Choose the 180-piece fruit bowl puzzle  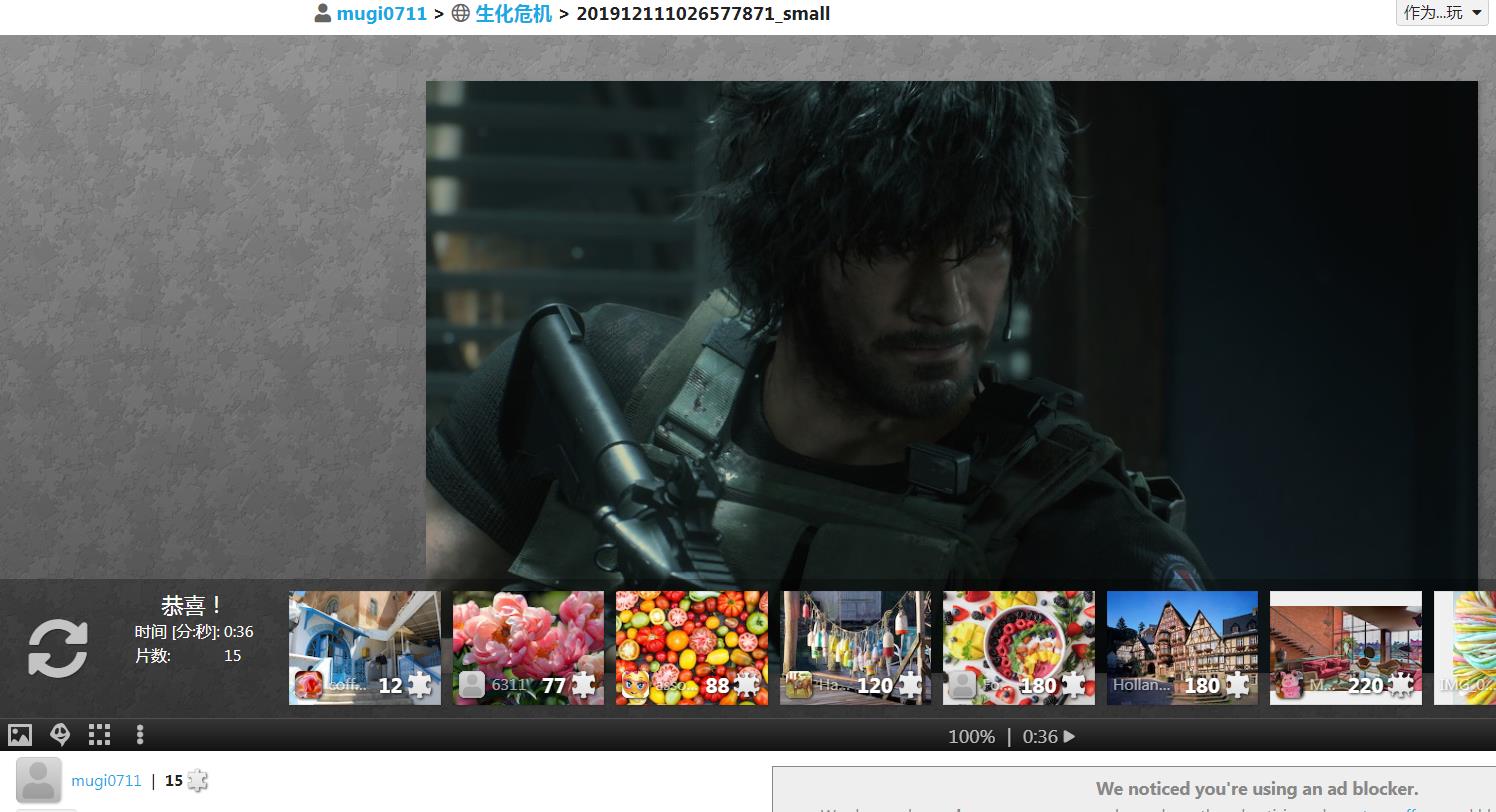(x=1018, y=647)
